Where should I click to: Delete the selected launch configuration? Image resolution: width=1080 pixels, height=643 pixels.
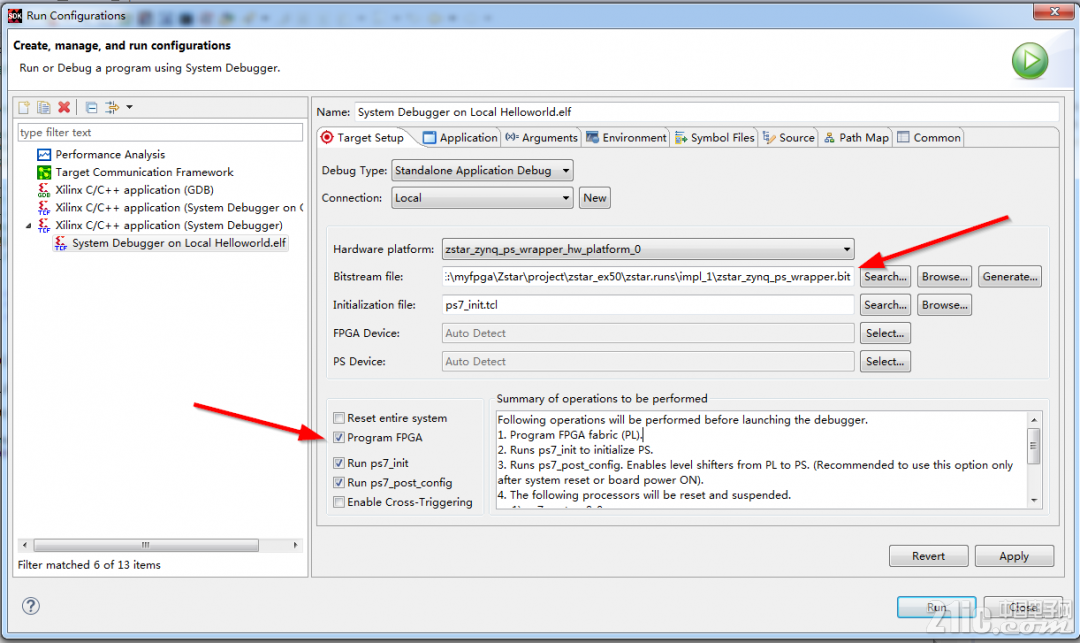(x=64, y=107)
